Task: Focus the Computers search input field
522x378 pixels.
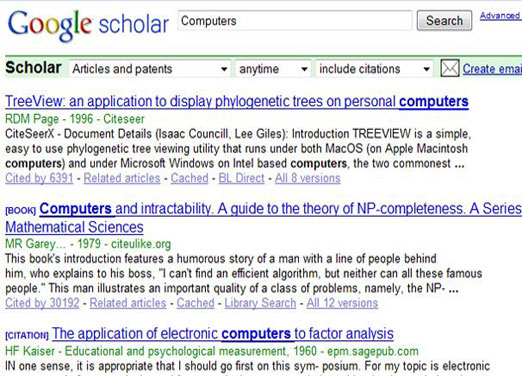Action: (x=295, y=21)
